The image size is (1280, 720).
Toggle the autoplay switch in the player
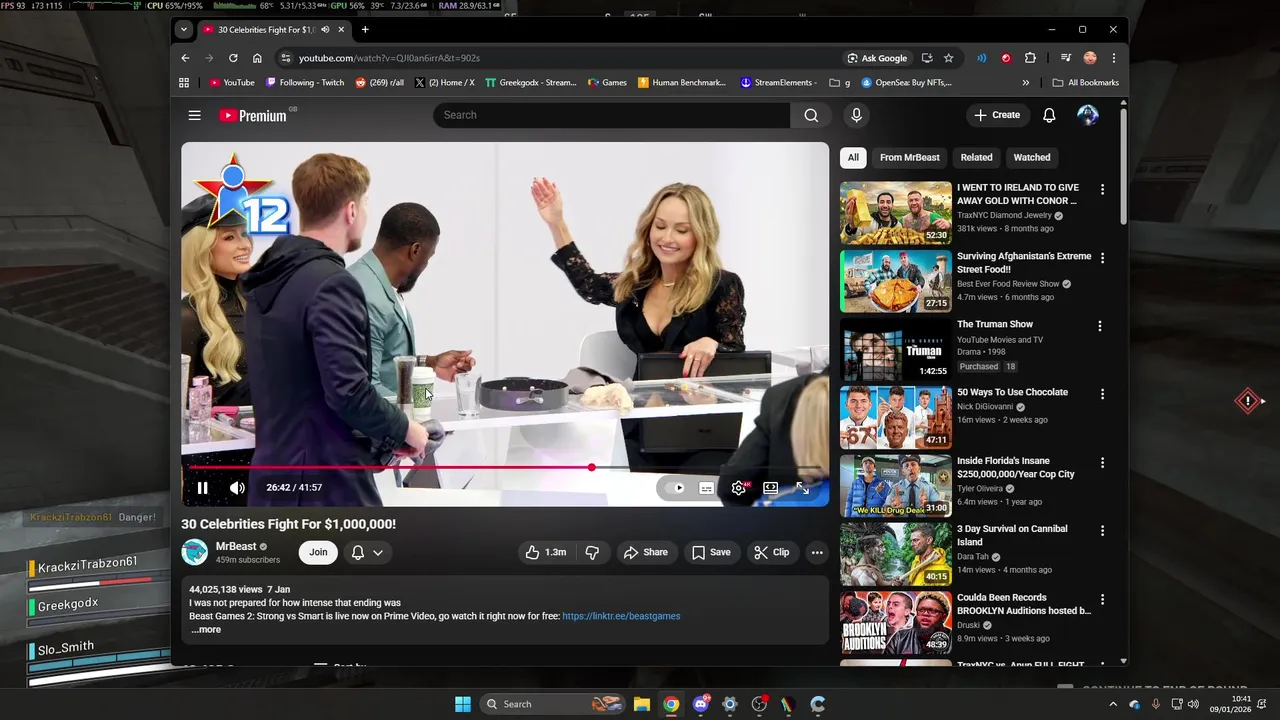click(676, 488)
